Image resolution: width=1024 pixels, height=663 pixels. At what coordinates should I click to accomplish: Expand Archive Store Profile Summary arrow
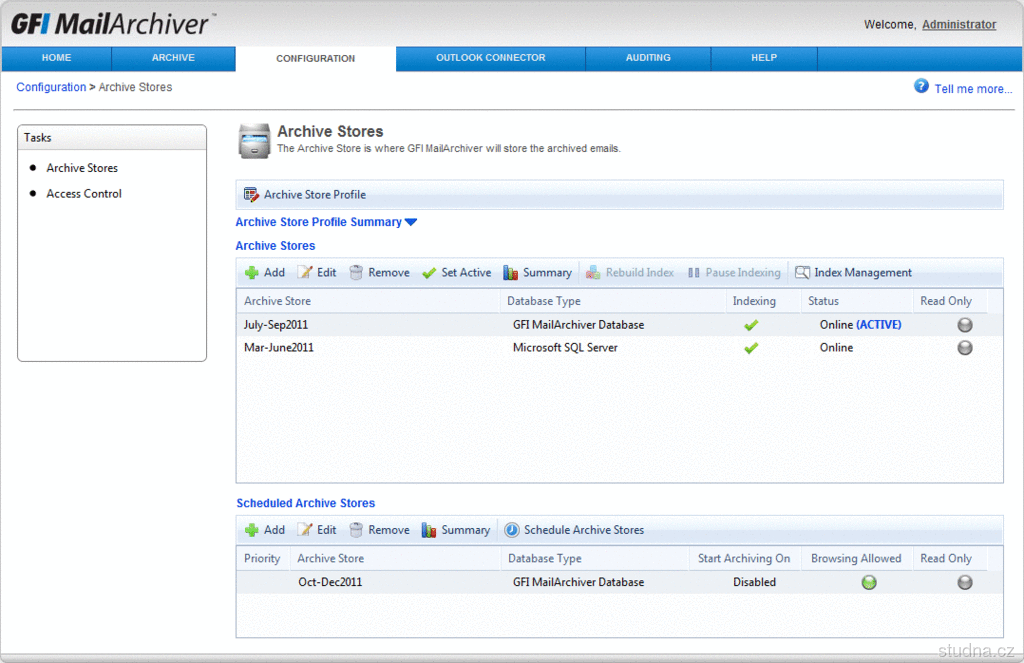(411, 222)
